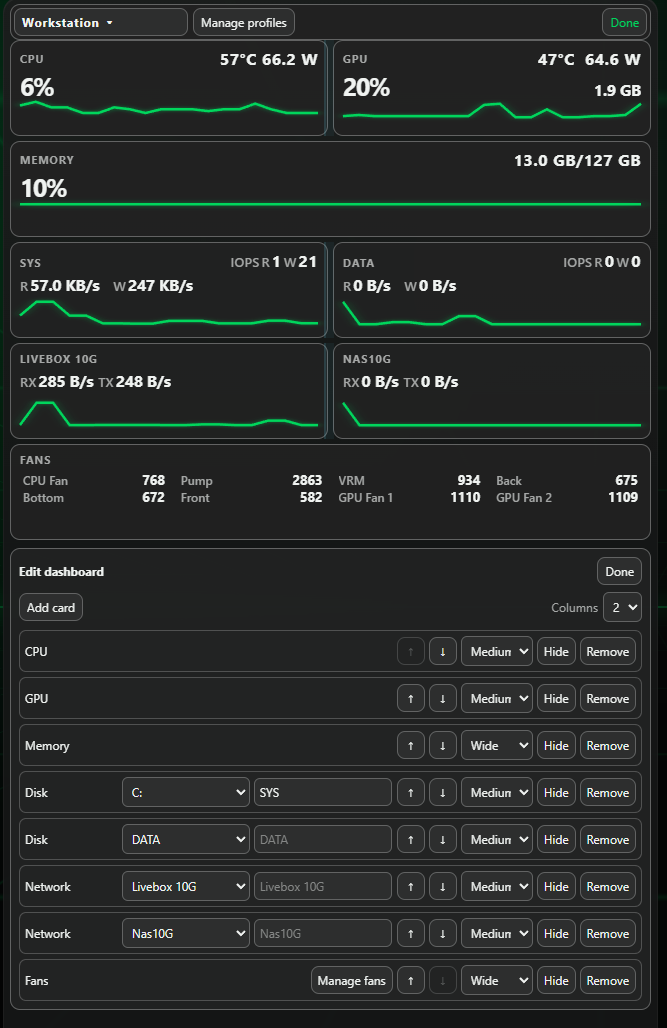Click Done in the Edit dashboard panel
This screenshot has height=1028, width=667.
(619, 572)
